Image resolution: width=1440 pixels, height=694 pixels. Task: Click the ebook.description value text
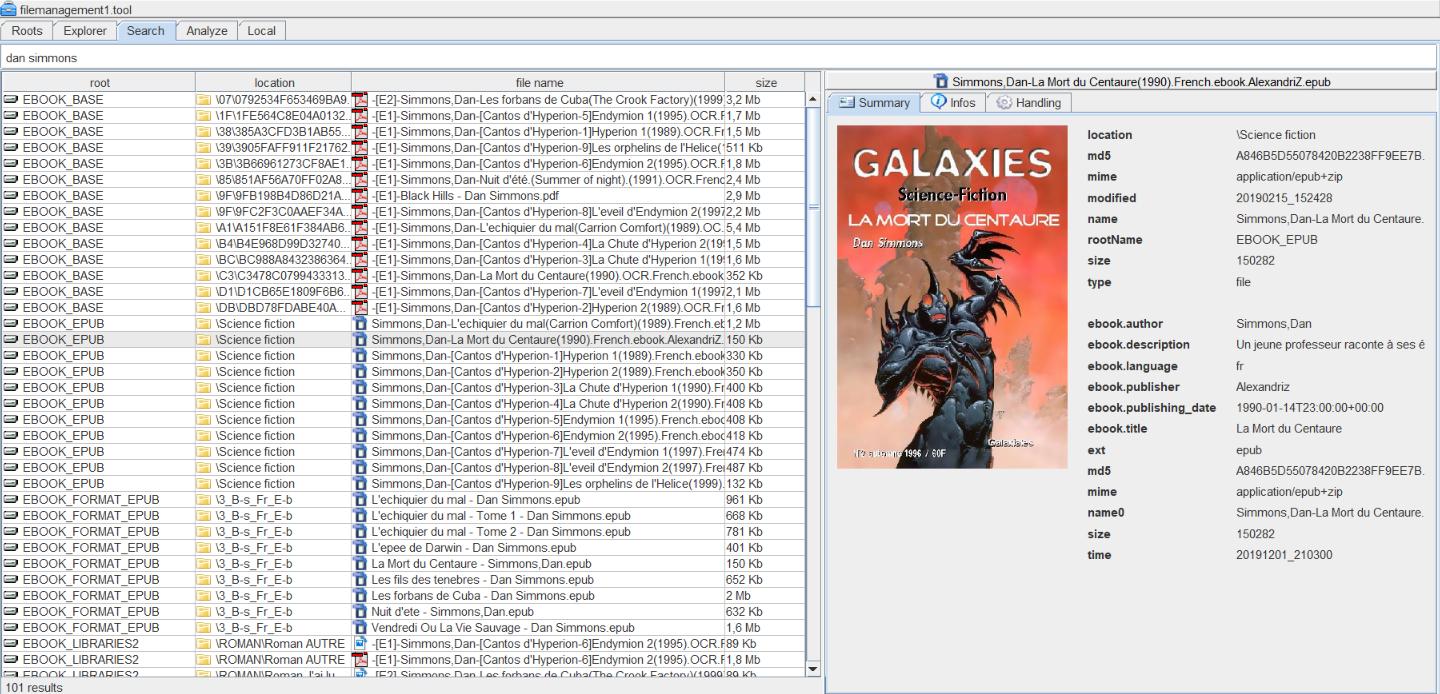click(1330, 345)
